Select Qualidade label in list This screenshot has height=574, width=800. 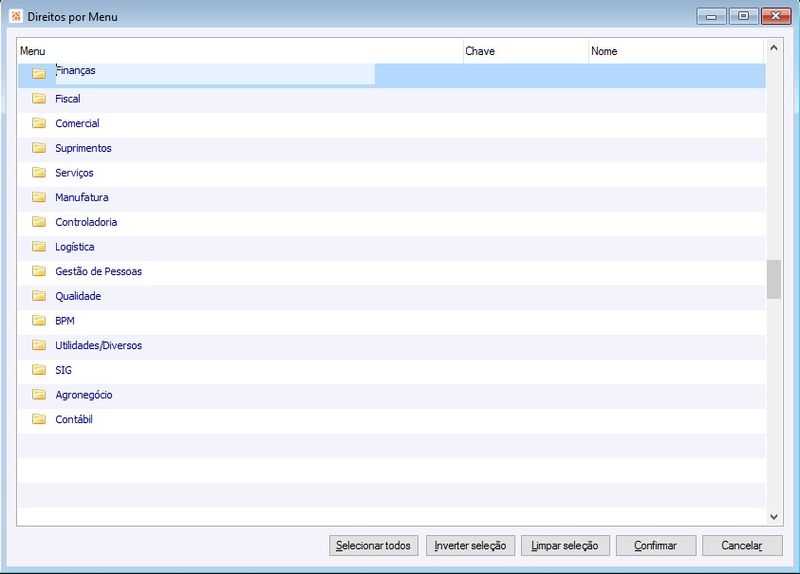pos(78,296)
